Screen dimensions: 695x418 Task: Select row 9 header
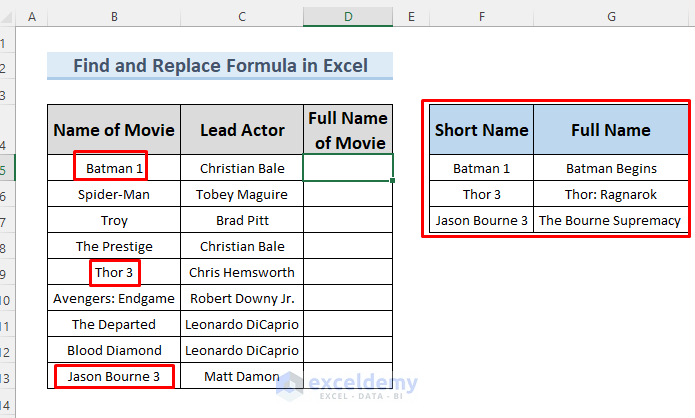7,272
